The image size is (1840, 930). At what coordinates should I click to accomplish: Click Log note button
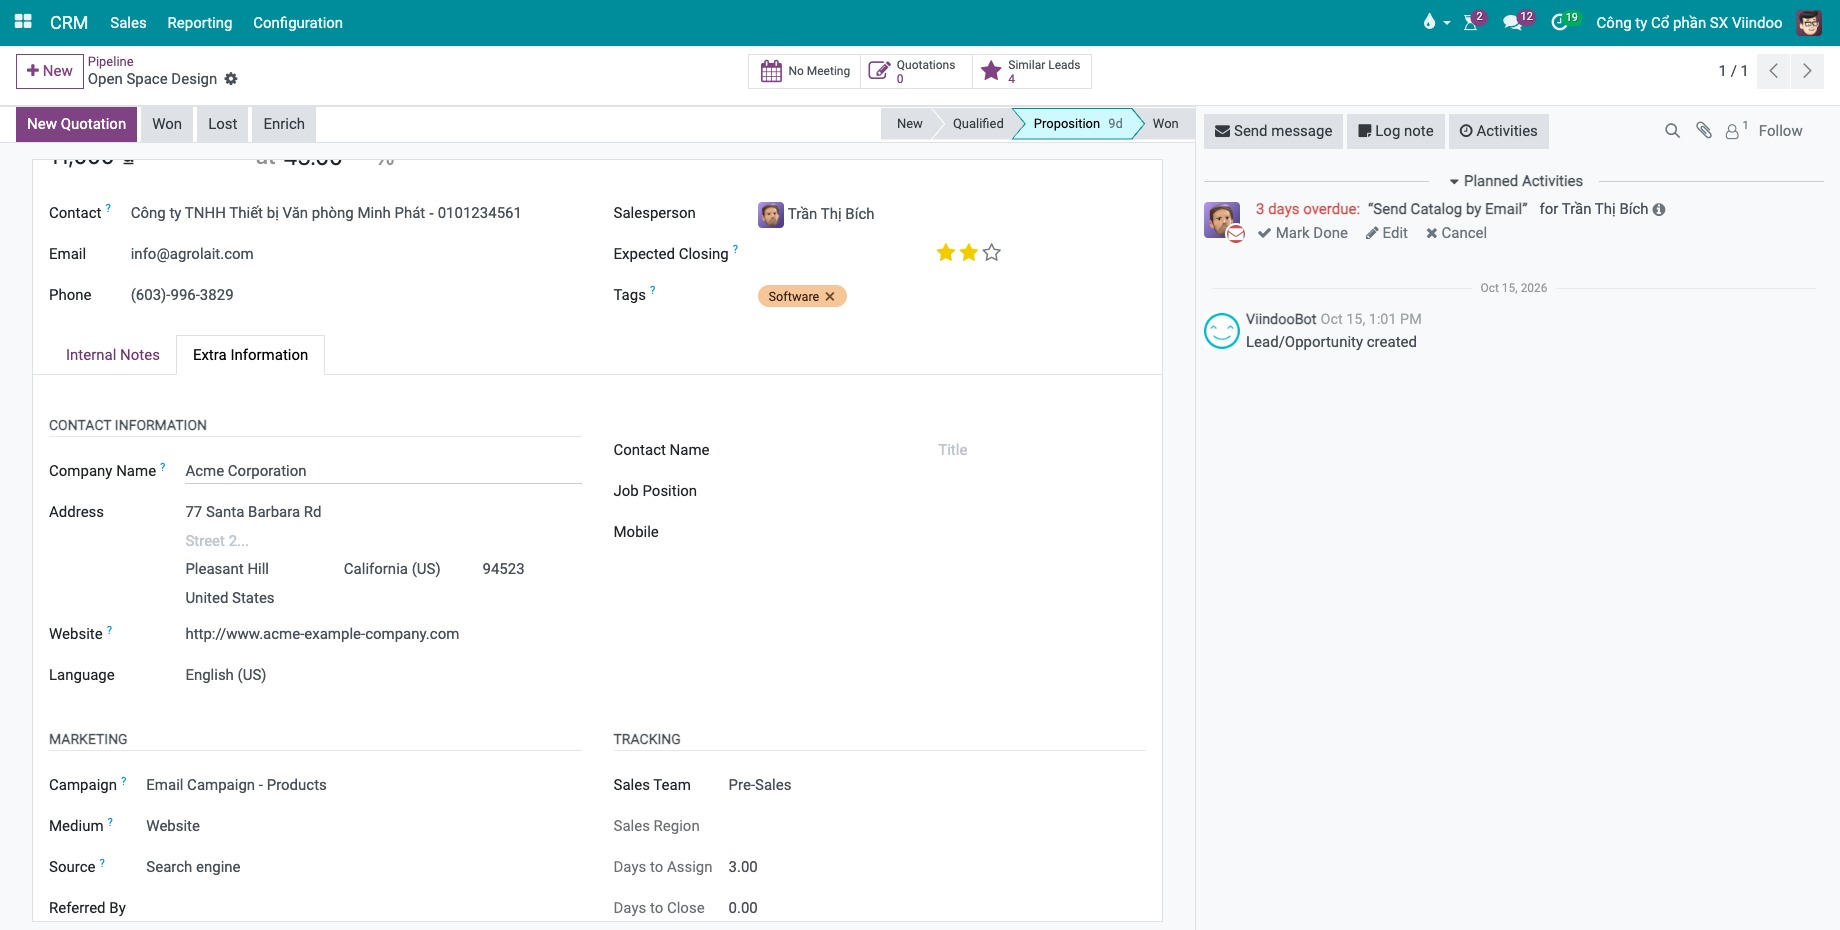pyautogui.click(x=1396, y=131)
